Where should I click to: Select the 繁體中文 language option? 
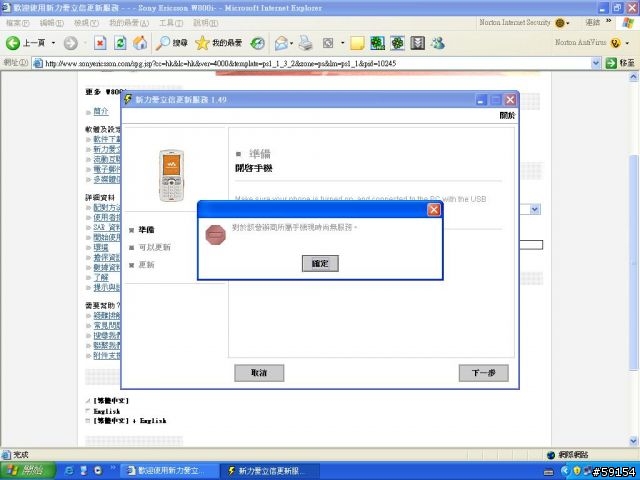[x=111, y=401]
